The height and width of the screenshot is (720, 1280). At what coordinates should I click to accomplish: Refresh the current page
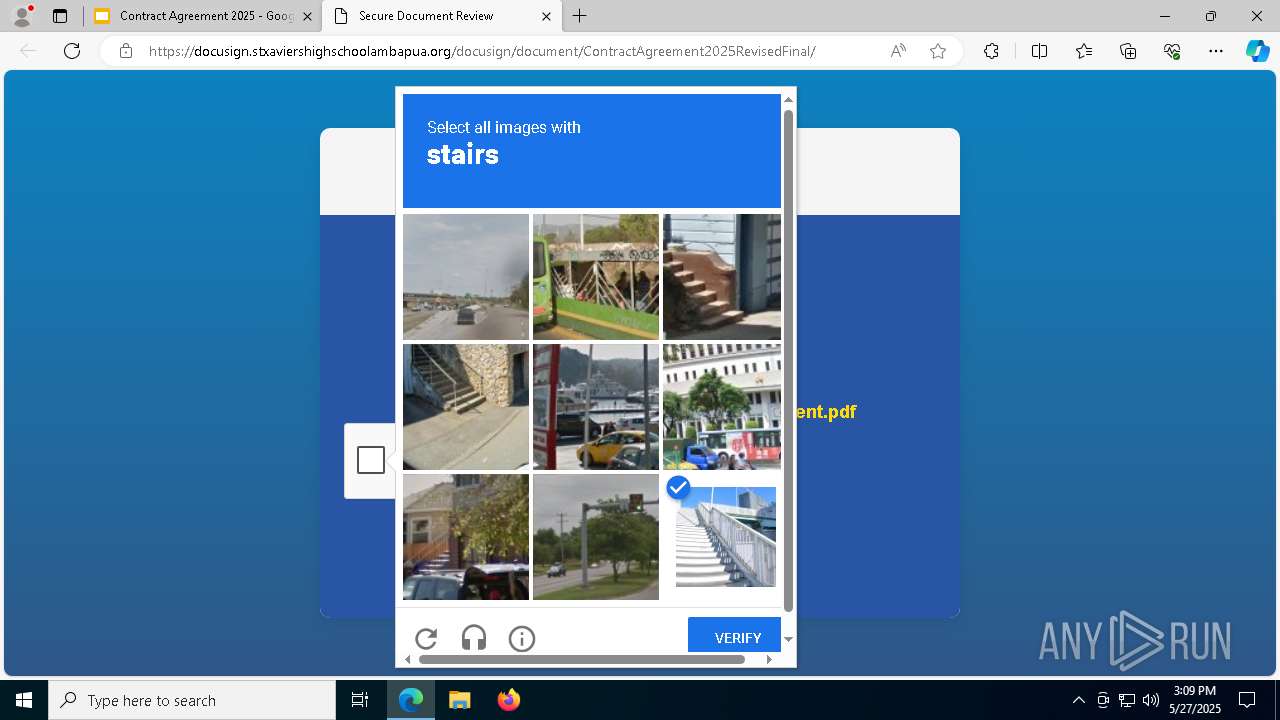[x=72, y=51]
